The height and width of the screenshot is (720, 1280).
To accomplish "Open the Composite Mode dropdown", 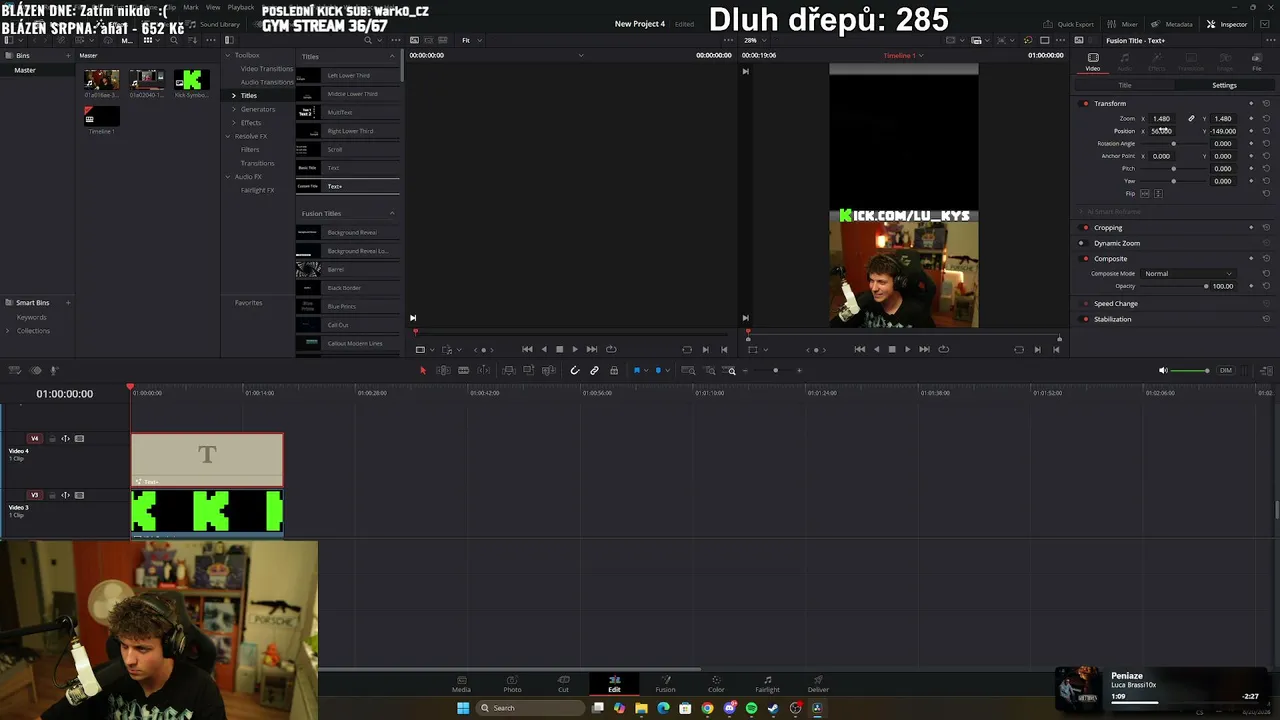I will click(1188, 273).
